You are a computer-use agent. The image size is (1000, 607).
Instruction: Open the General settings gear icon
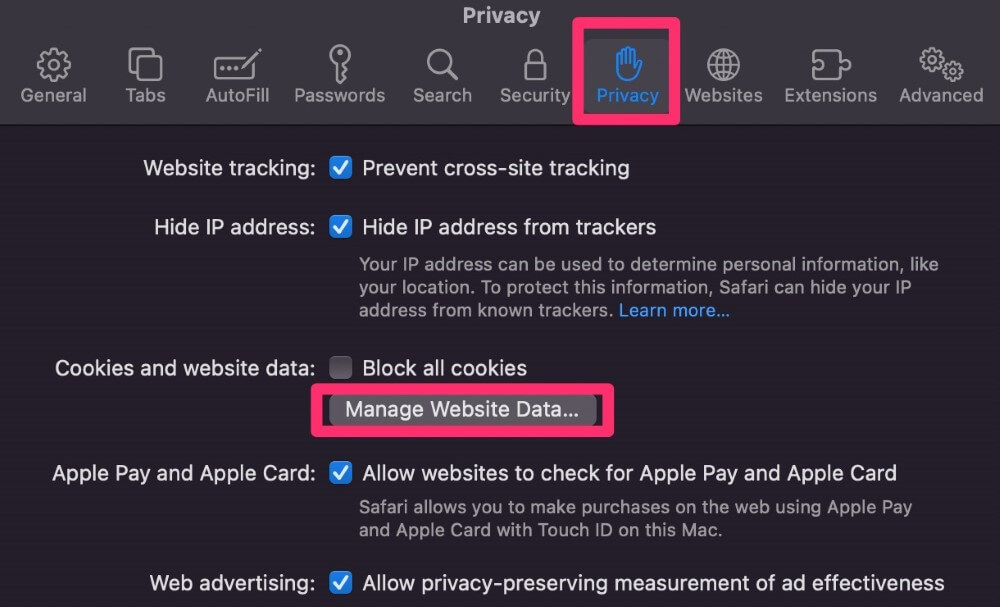(53, 66)
